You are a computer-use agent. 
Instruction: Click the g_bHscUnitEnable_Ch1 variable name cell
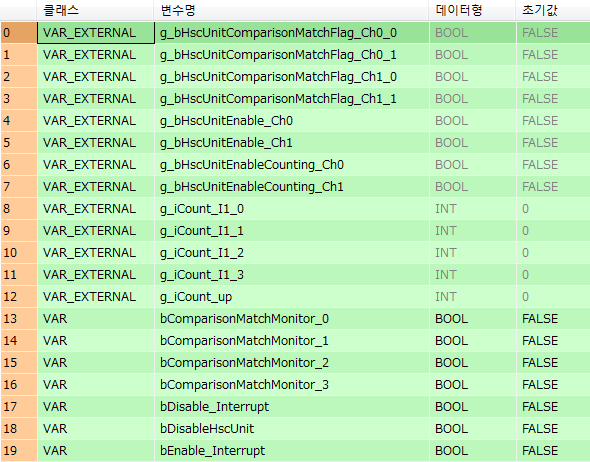pyautogui.click(x=292, y=143)
